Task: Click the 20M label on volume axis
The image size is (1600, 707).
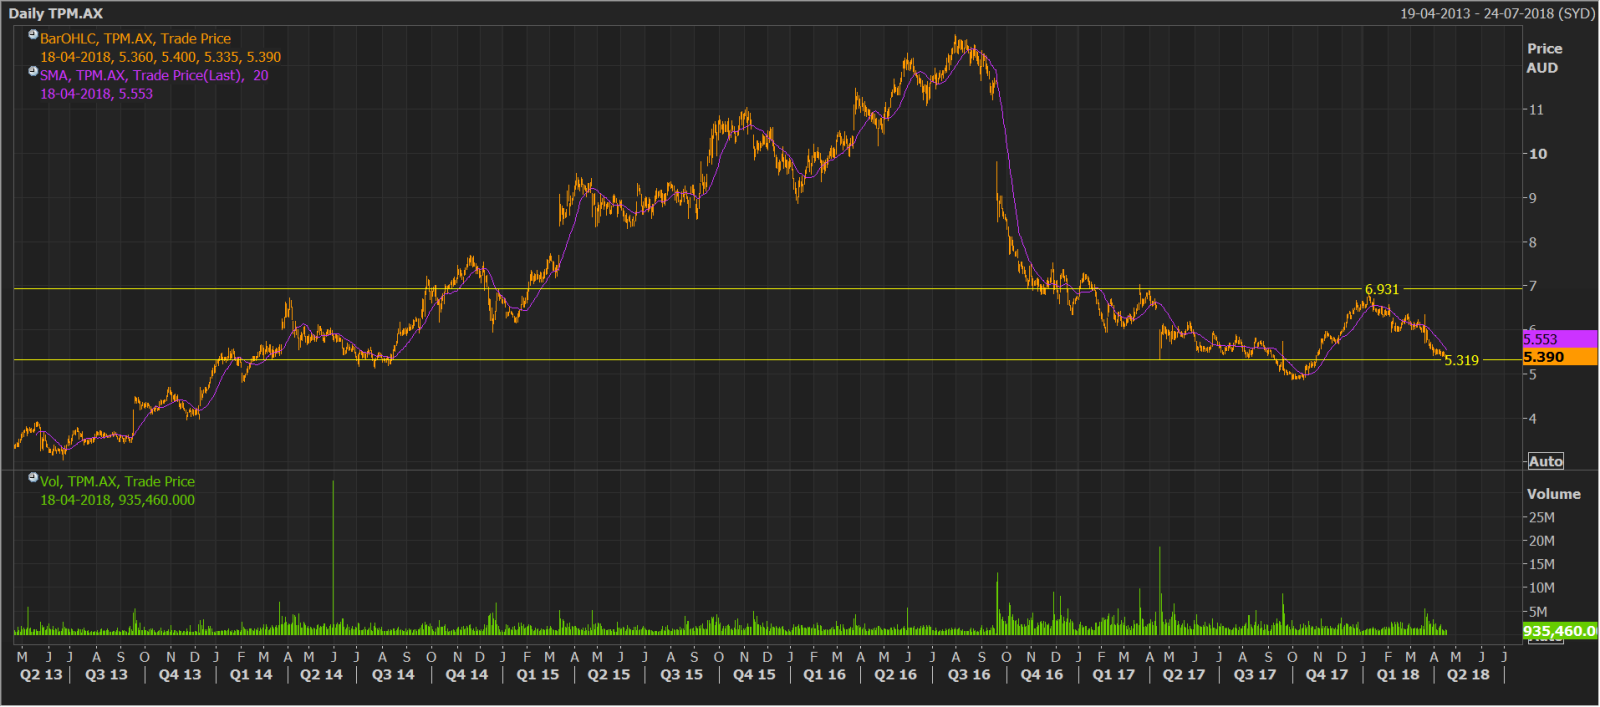Action: (1541, 541)
